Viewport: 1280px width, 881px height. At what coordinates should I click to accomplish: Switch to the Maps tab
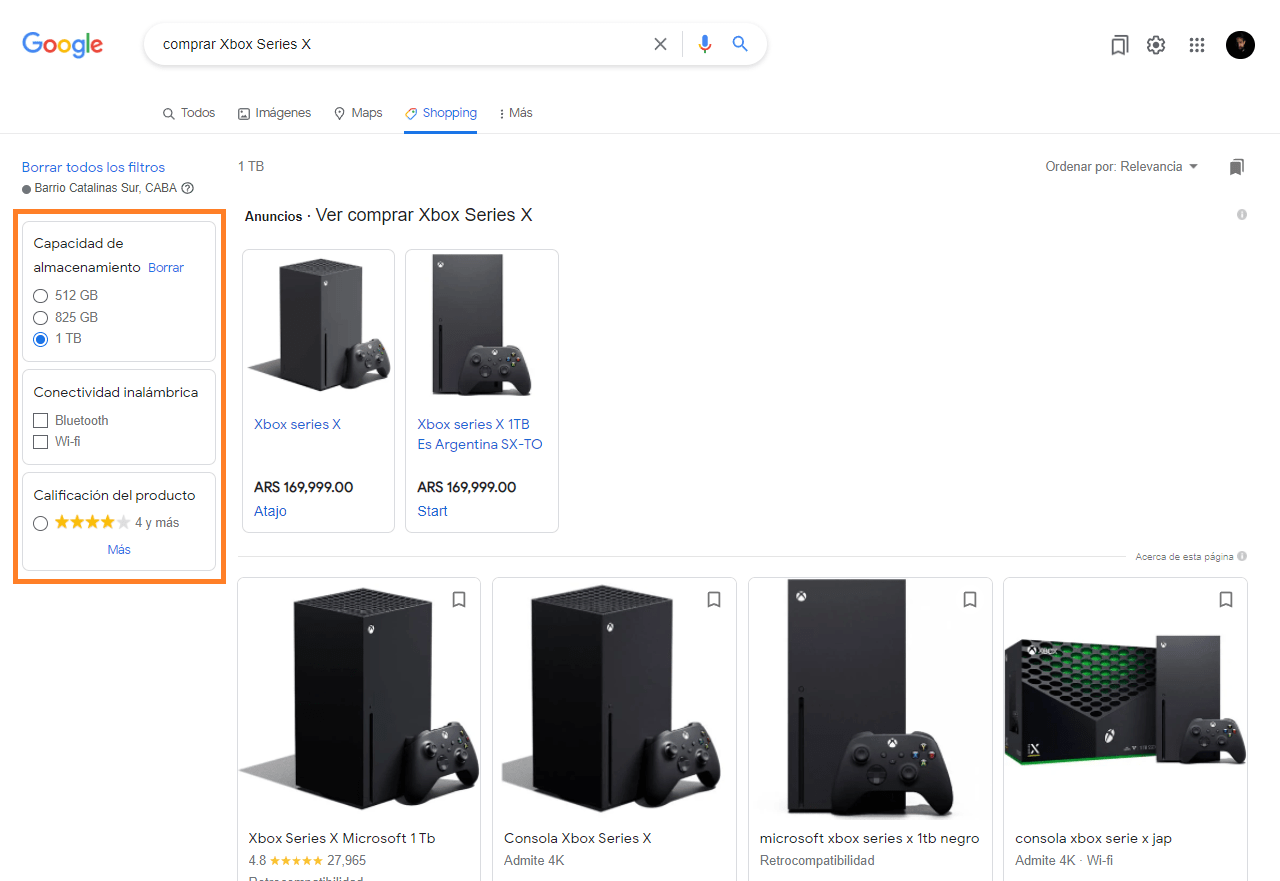[x=357, y=113]
